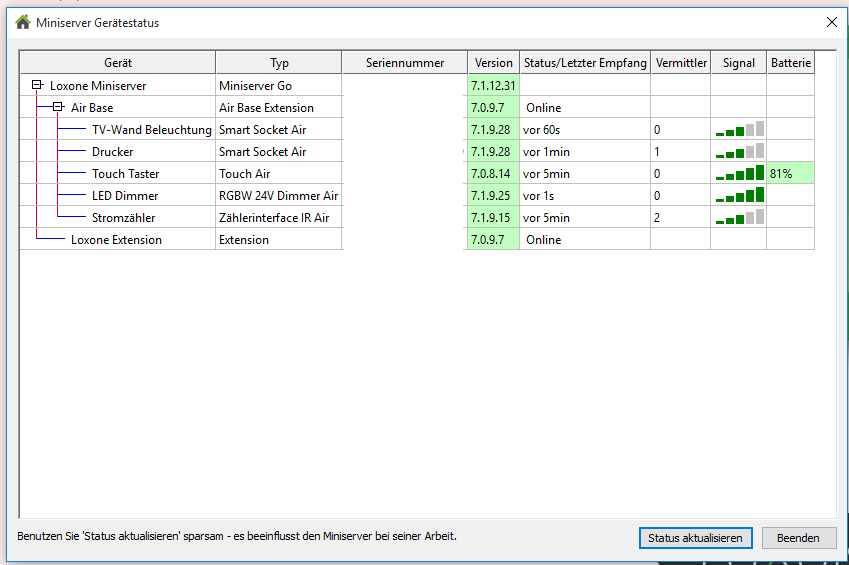849x565 pixels.
Task: Click signal strength bars for Drucker
Action: [739, 151]
